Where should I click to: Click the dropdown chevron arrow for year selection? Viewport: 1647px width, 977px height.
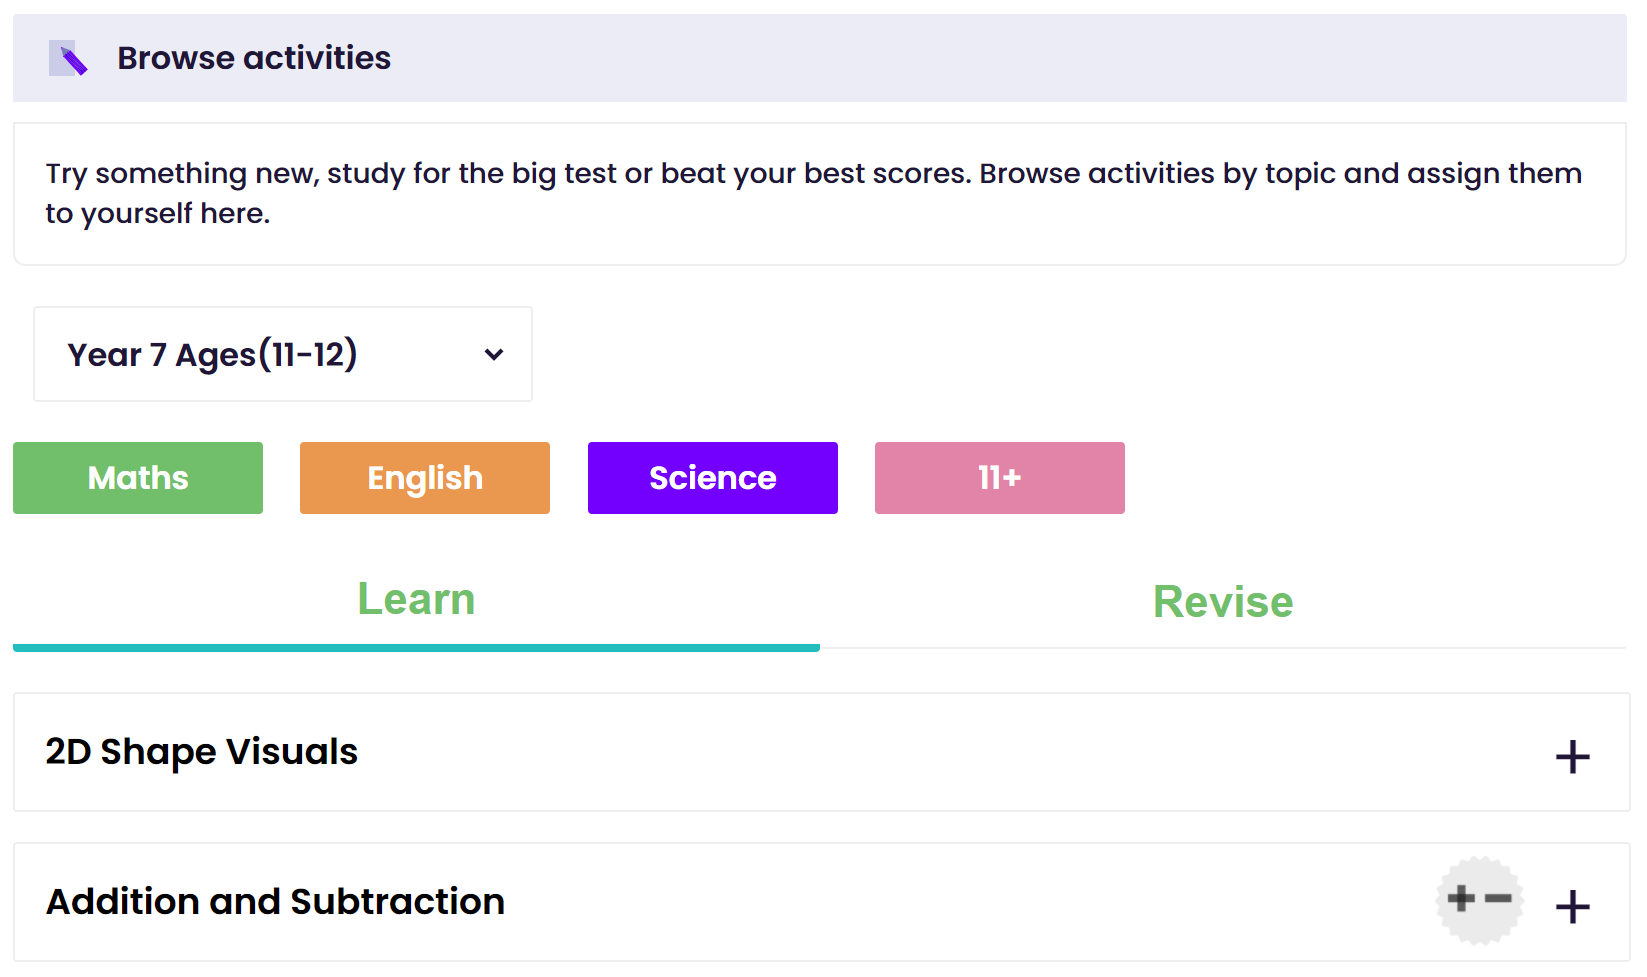(494, 354)
